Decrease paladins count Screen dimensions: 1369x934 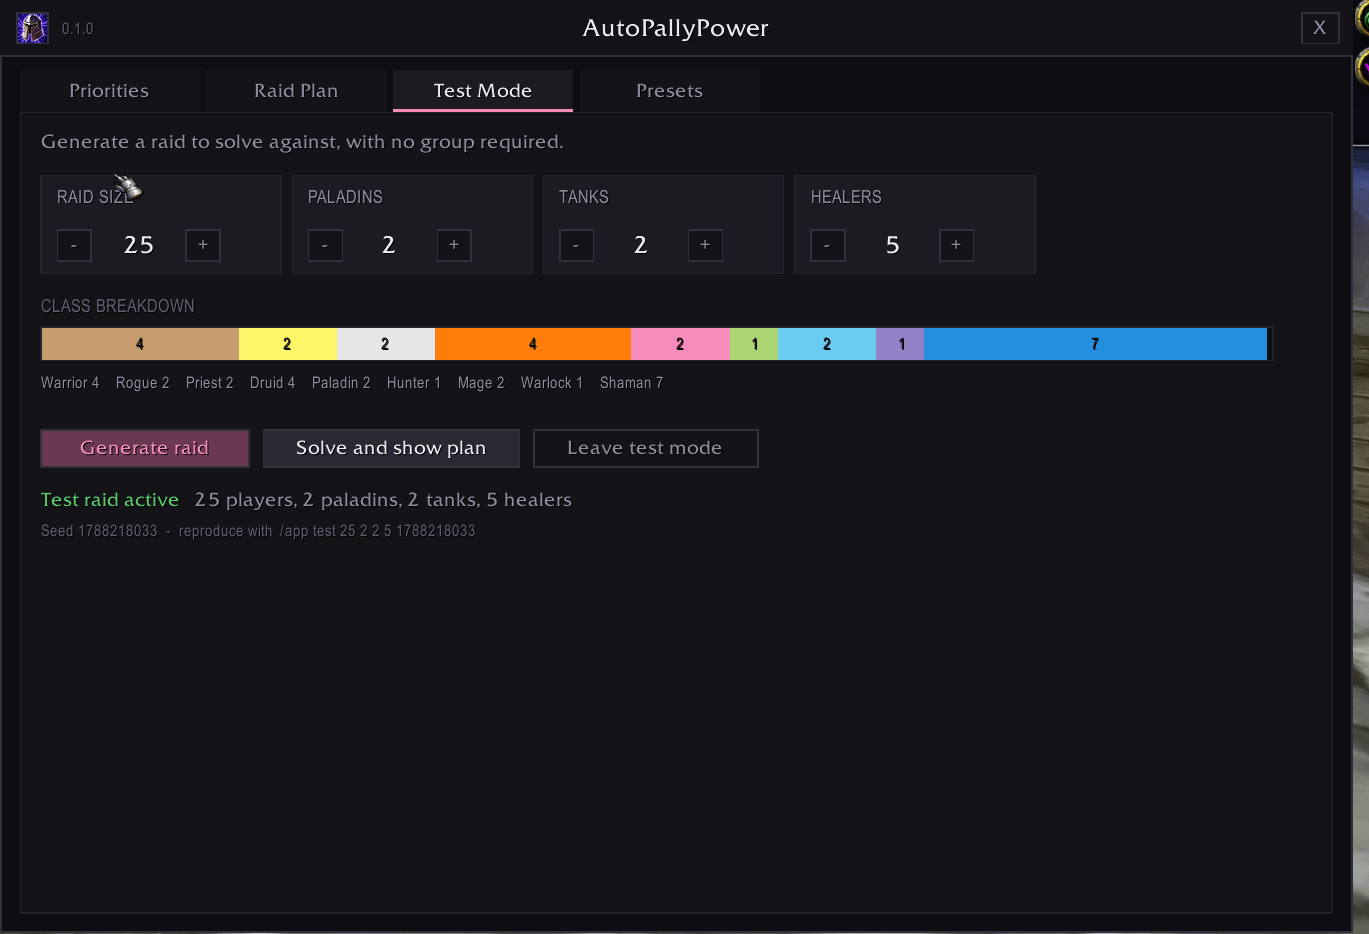tap(325, 245)
